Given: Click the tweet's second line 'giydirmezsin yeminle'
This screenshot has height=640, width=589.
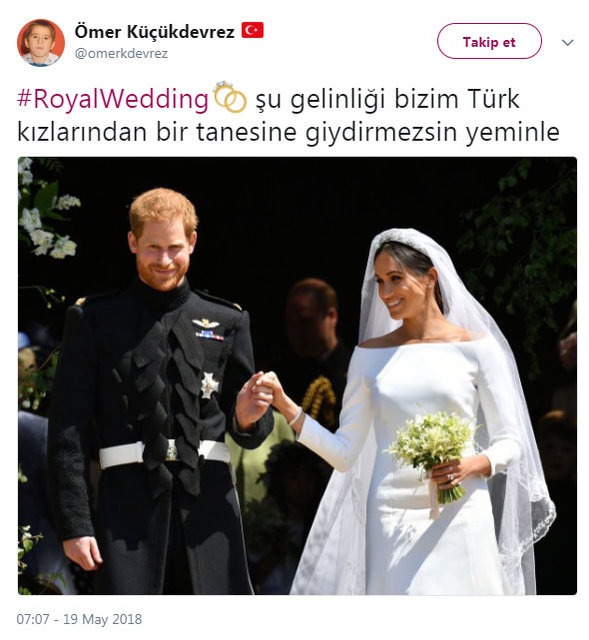Looking at the screenshot, I should tap(432, 132).
